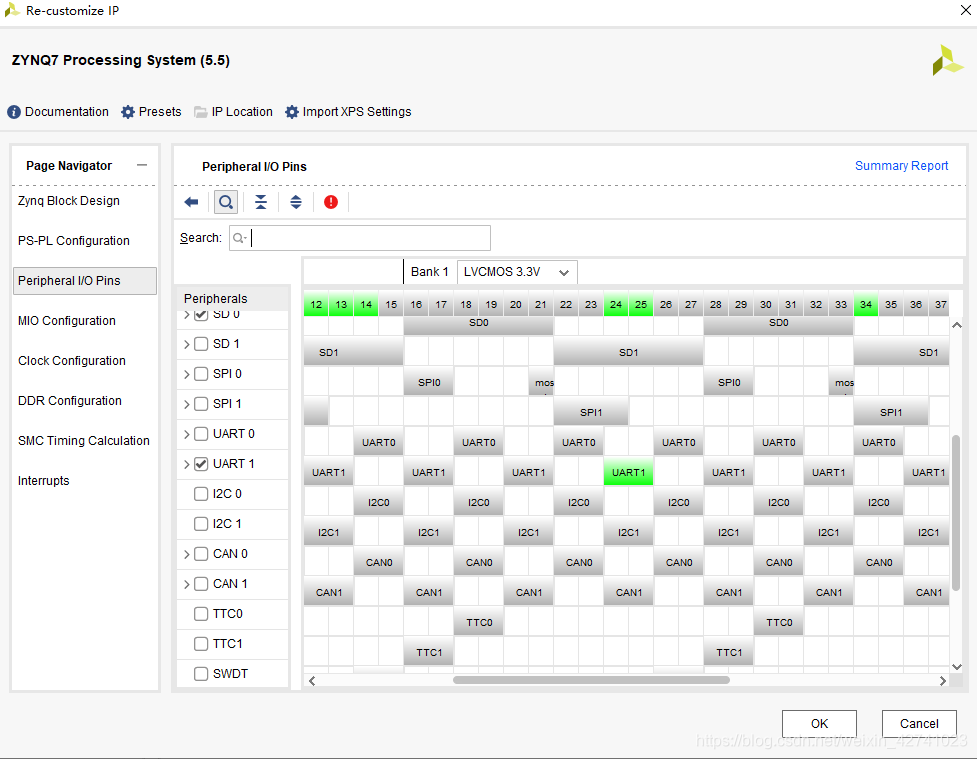
Task: Expand the CAN 1 tree row
Action: 186,584
